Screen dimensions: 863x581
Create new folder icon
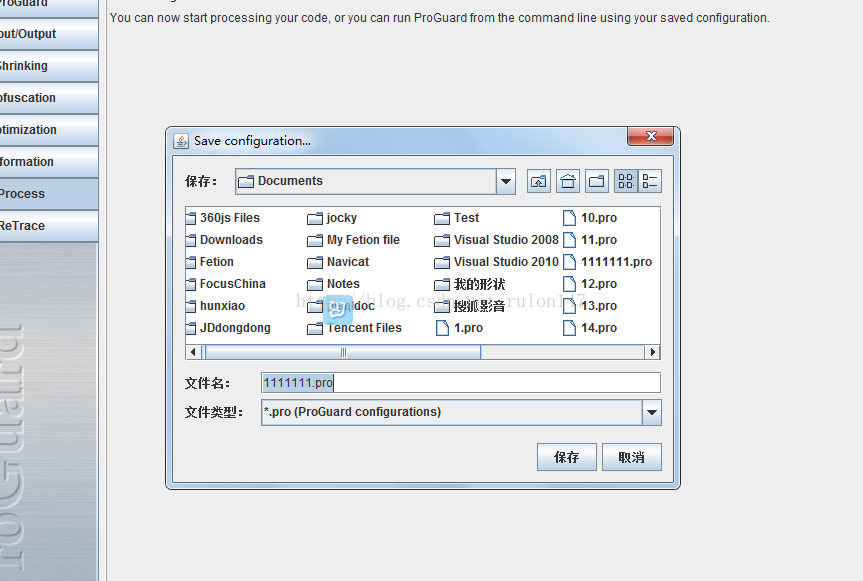[x=597, y=181]
